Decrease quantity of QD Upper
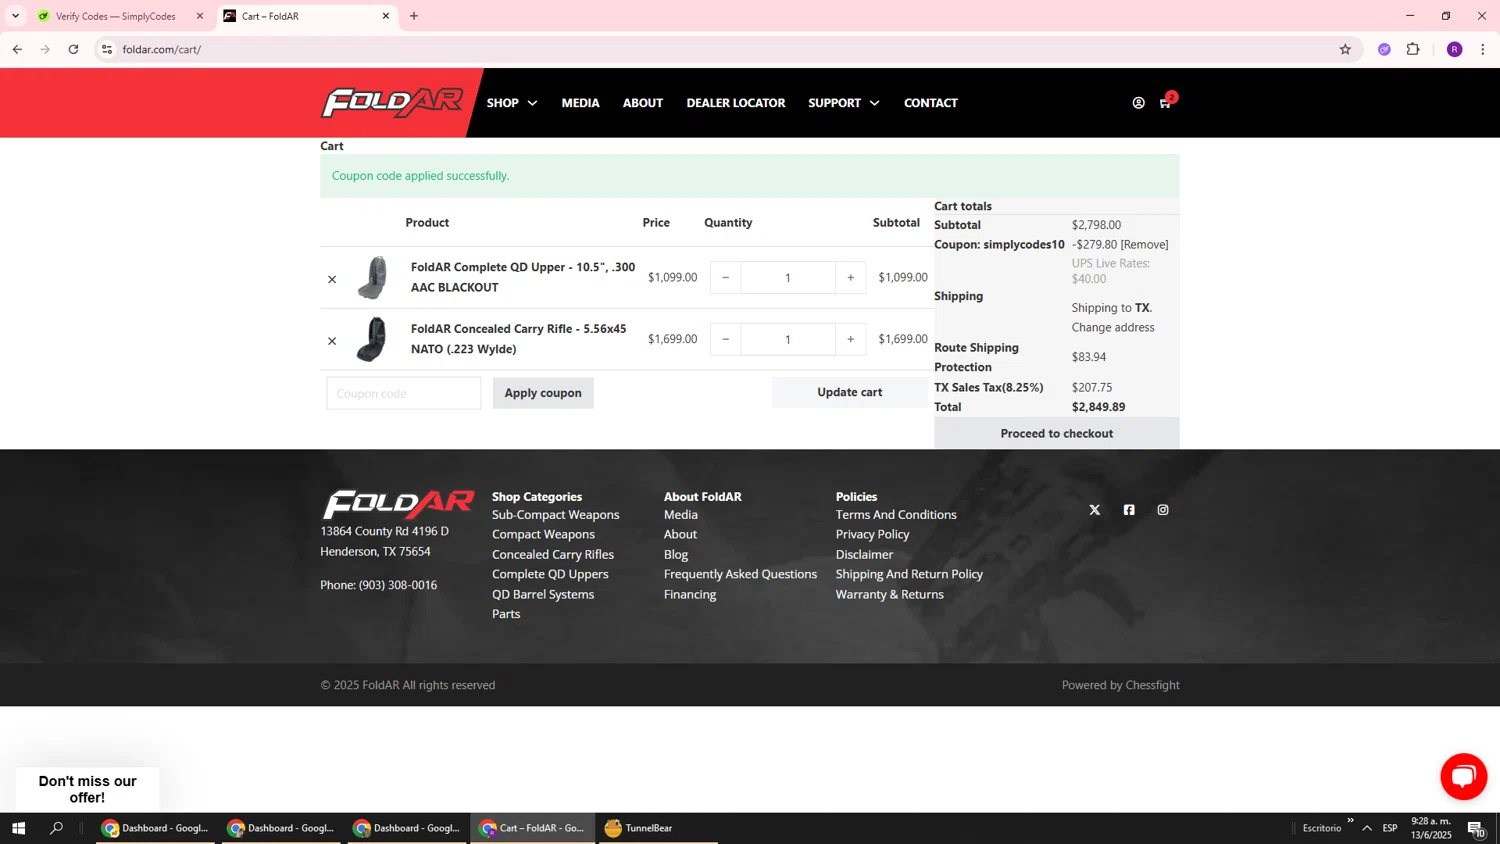The width and height of the screenshot is (1500, 844). pyautogui.click(x=725, y=278)
